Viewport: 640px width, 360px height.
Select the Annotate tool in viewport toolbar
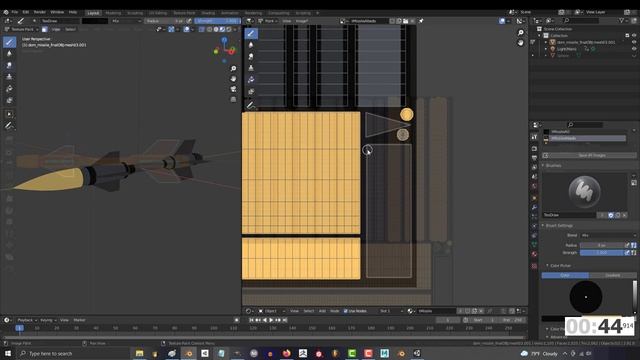tap(9, 126)
